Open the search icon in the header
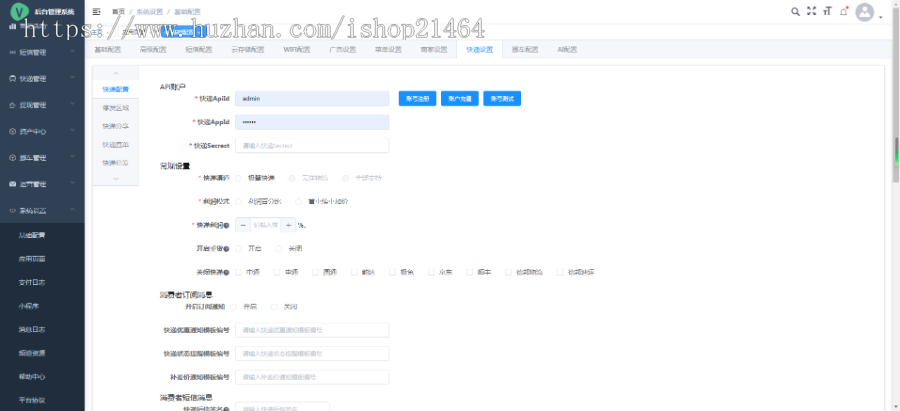 coord(795,11)
